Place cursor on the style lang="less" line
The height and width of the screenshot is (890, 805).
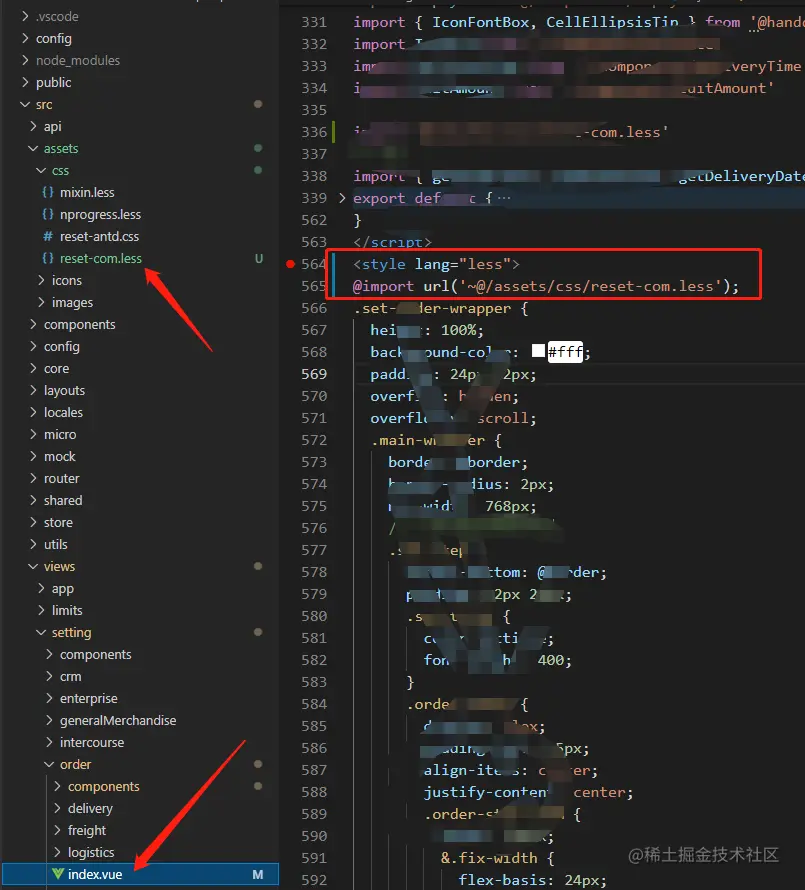click(x=436, y=265)
